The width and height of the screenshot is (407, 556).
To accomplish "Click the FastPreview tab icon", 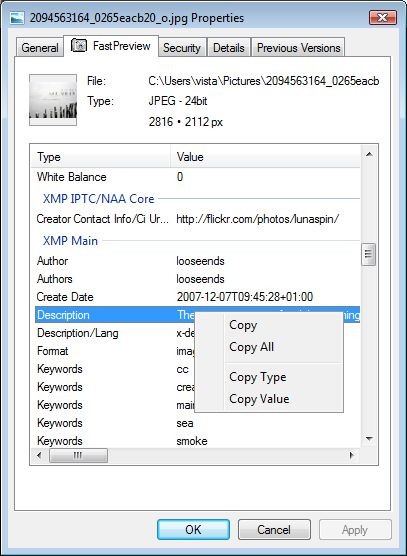I will coord(79,45).
